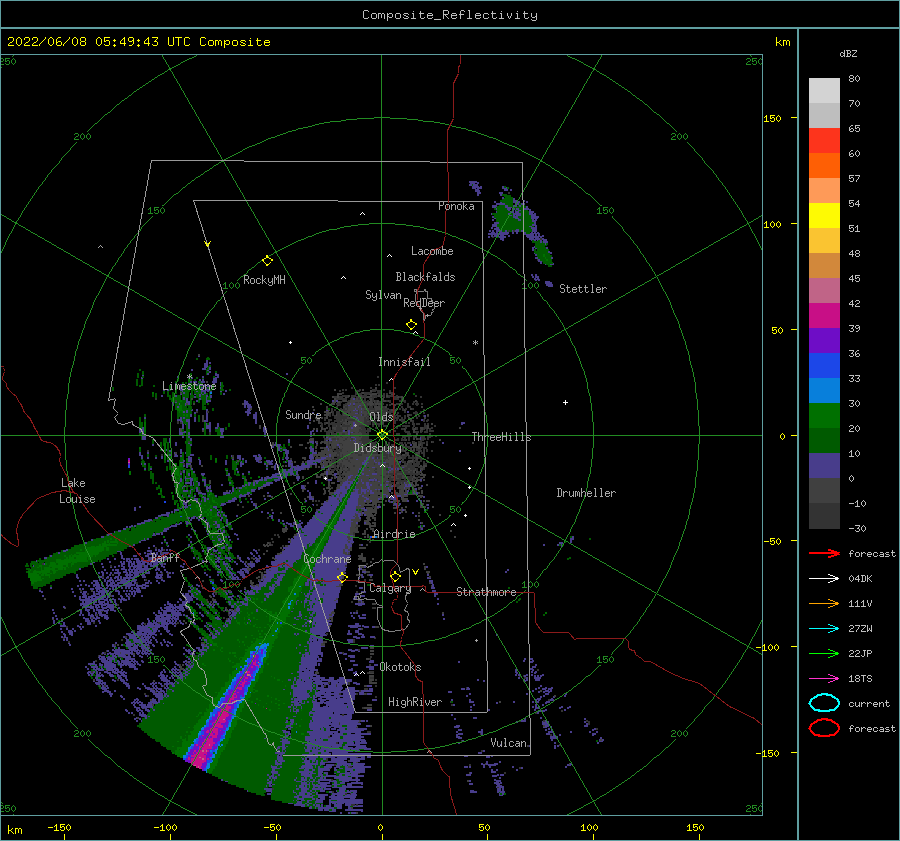Click the white plus marker north of Drumheller
The height and width of the screenshot is (841, 900).
[565, 402]
